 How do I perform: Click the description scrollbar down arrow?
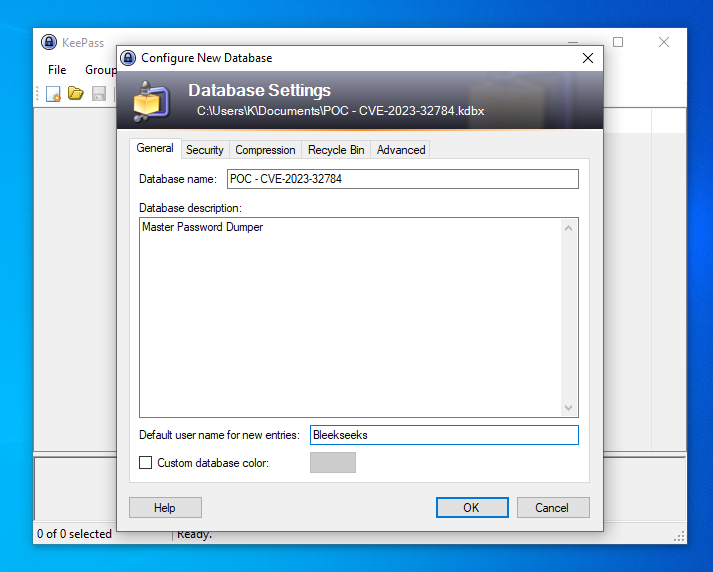pyautogui.click(x=568, y=408)
